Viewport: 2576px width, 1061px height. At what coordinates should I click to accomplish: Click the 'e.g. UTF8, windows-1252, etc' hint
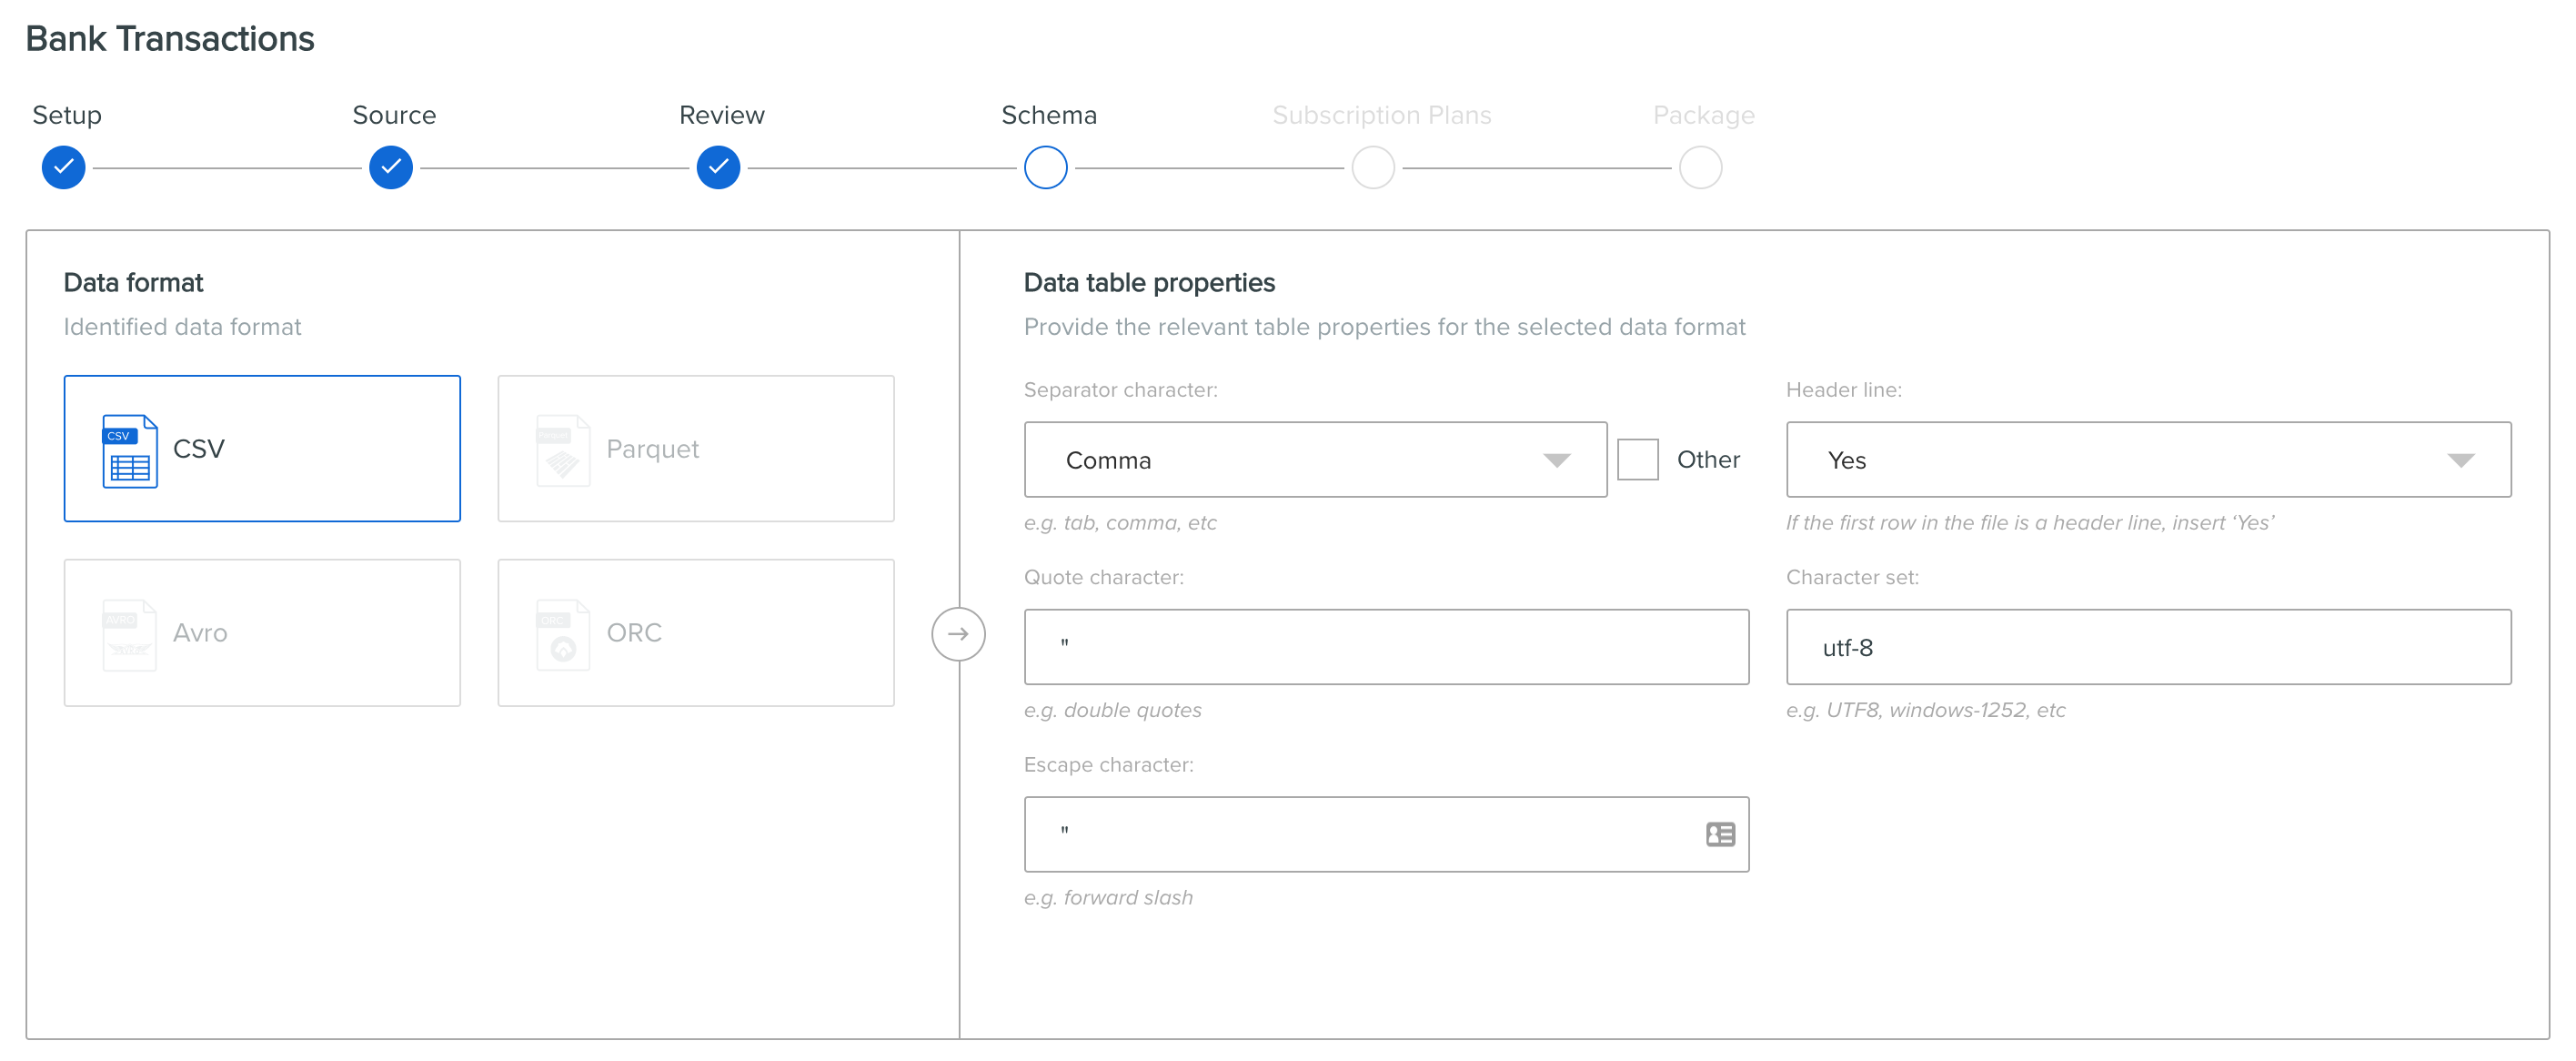tap(1925, 710)
